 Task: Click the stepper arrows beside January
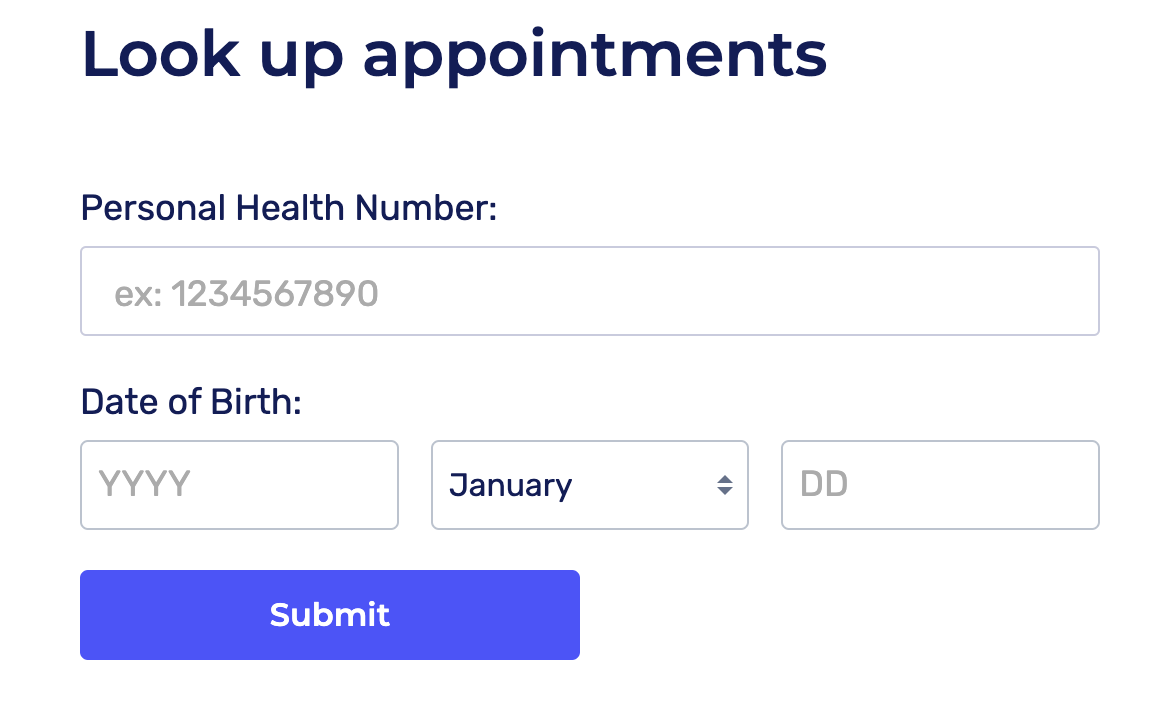coord(724,486)
